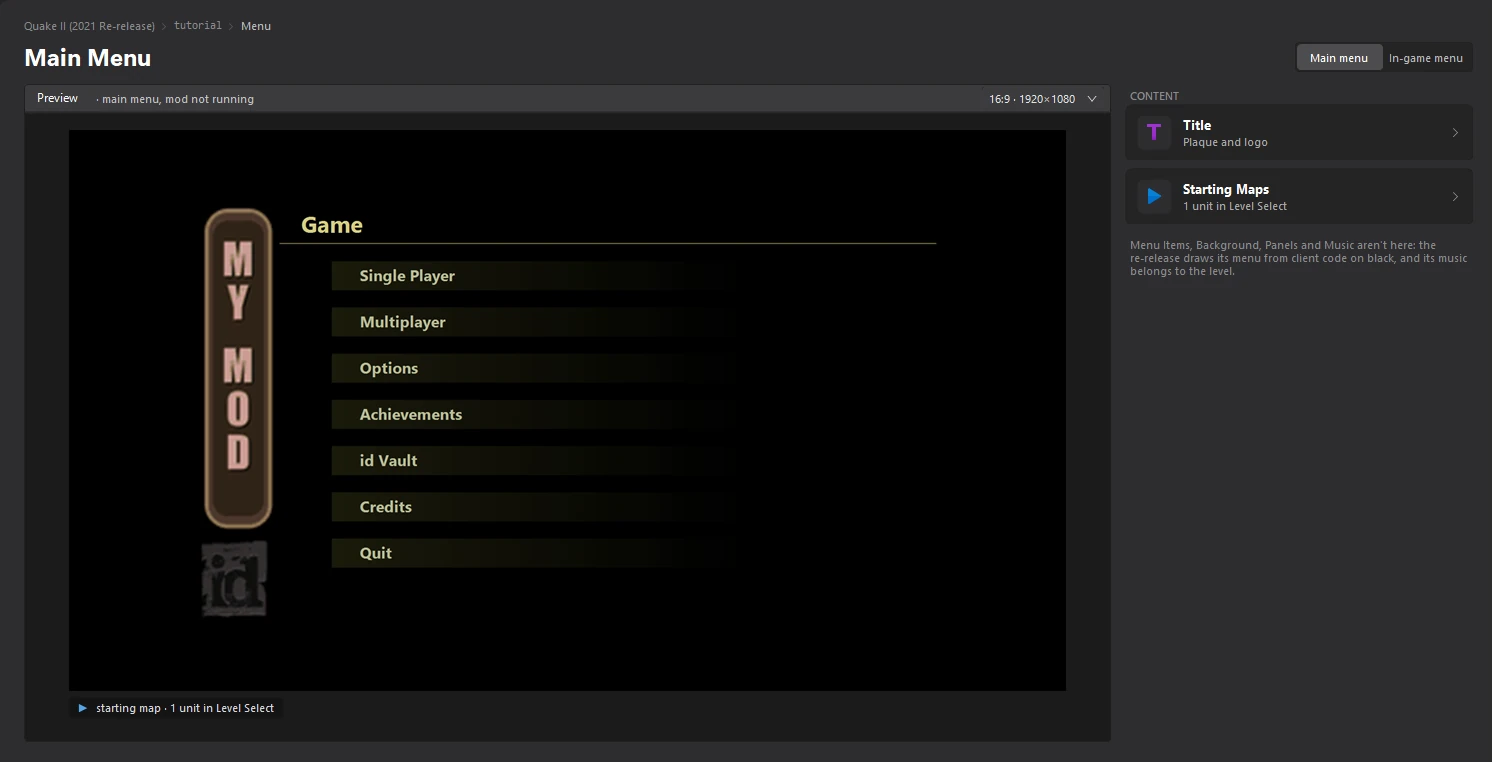Click the 1 unit in Level Select subtitle
Screen dimensions: 1493x762
[x=1235, y=206]
